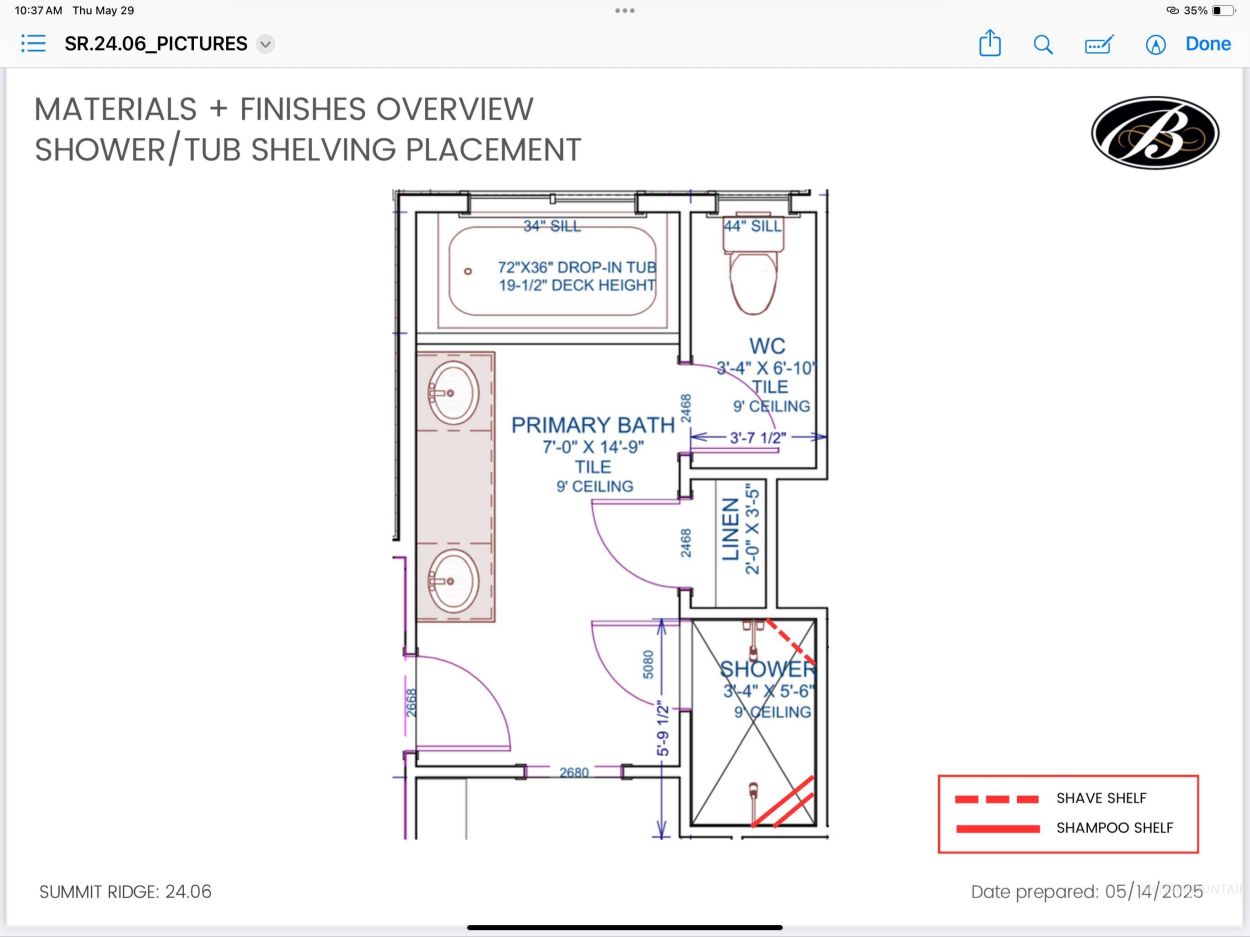Tap the 10:37 AM clock in status bar
Screen dimensions: 1250x937
pyautogui.click(x=39, y=10)
